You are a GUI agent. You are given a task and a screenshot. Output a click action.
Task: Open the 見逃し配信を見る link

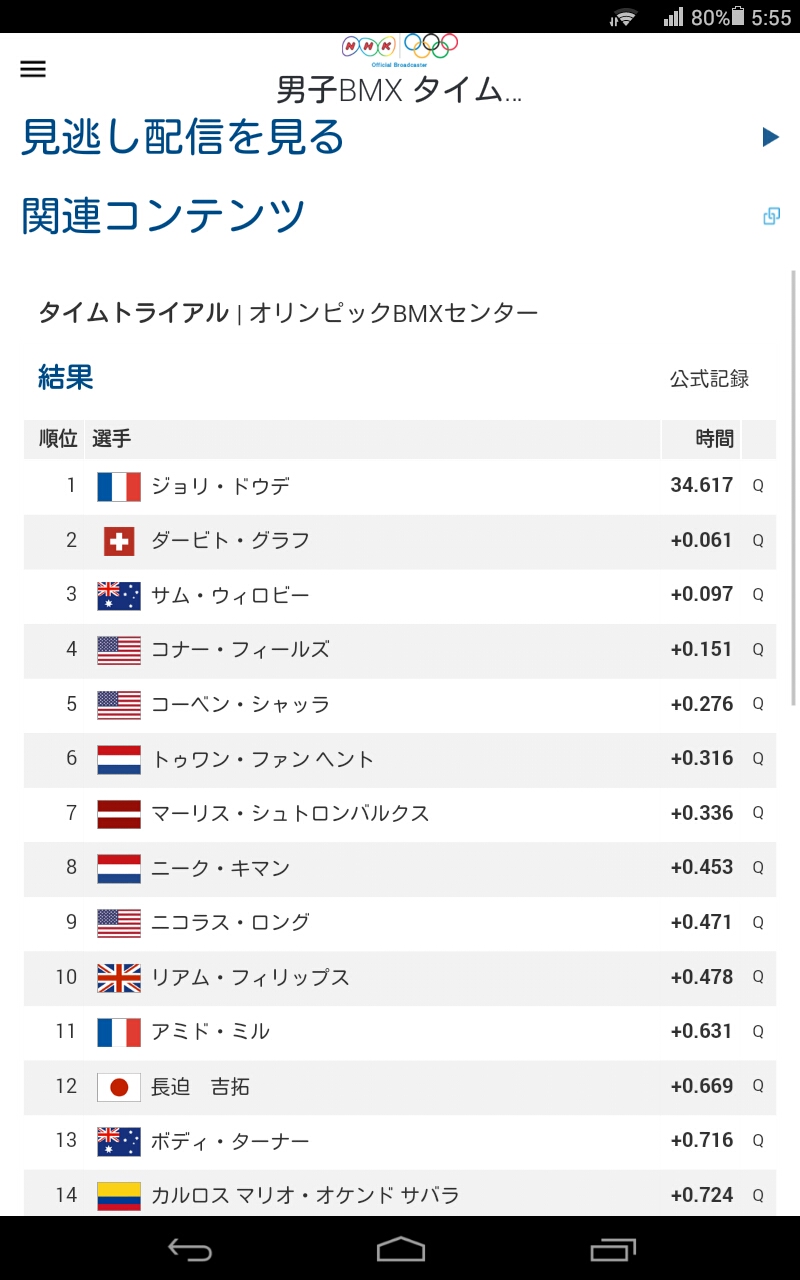point(183,137)
